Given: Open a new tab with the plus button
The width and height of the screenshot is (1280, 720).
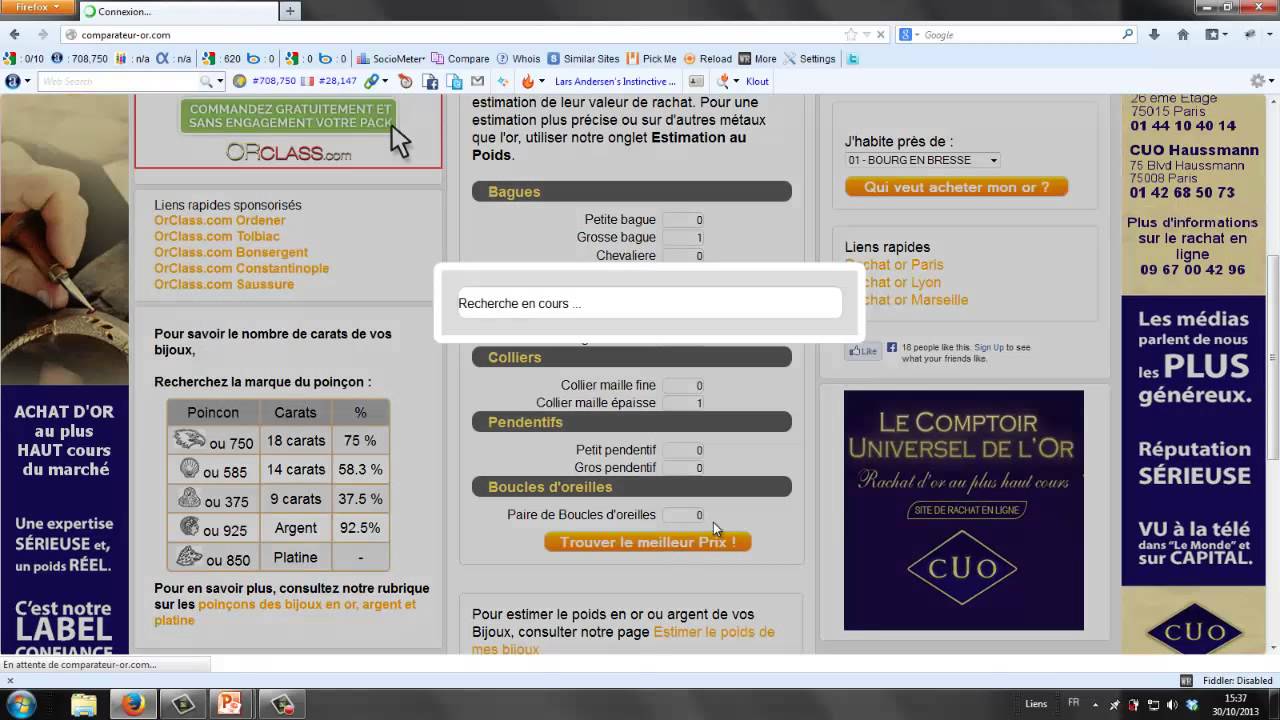Looking at the screenshot, I should click(x=290, y=11).
